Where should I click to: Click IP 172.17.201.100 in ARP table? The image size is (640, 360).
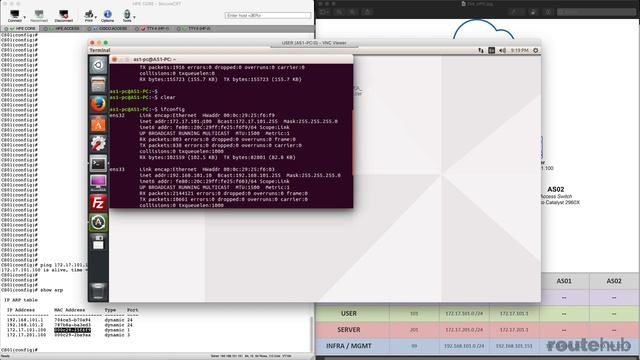(26, 335)
